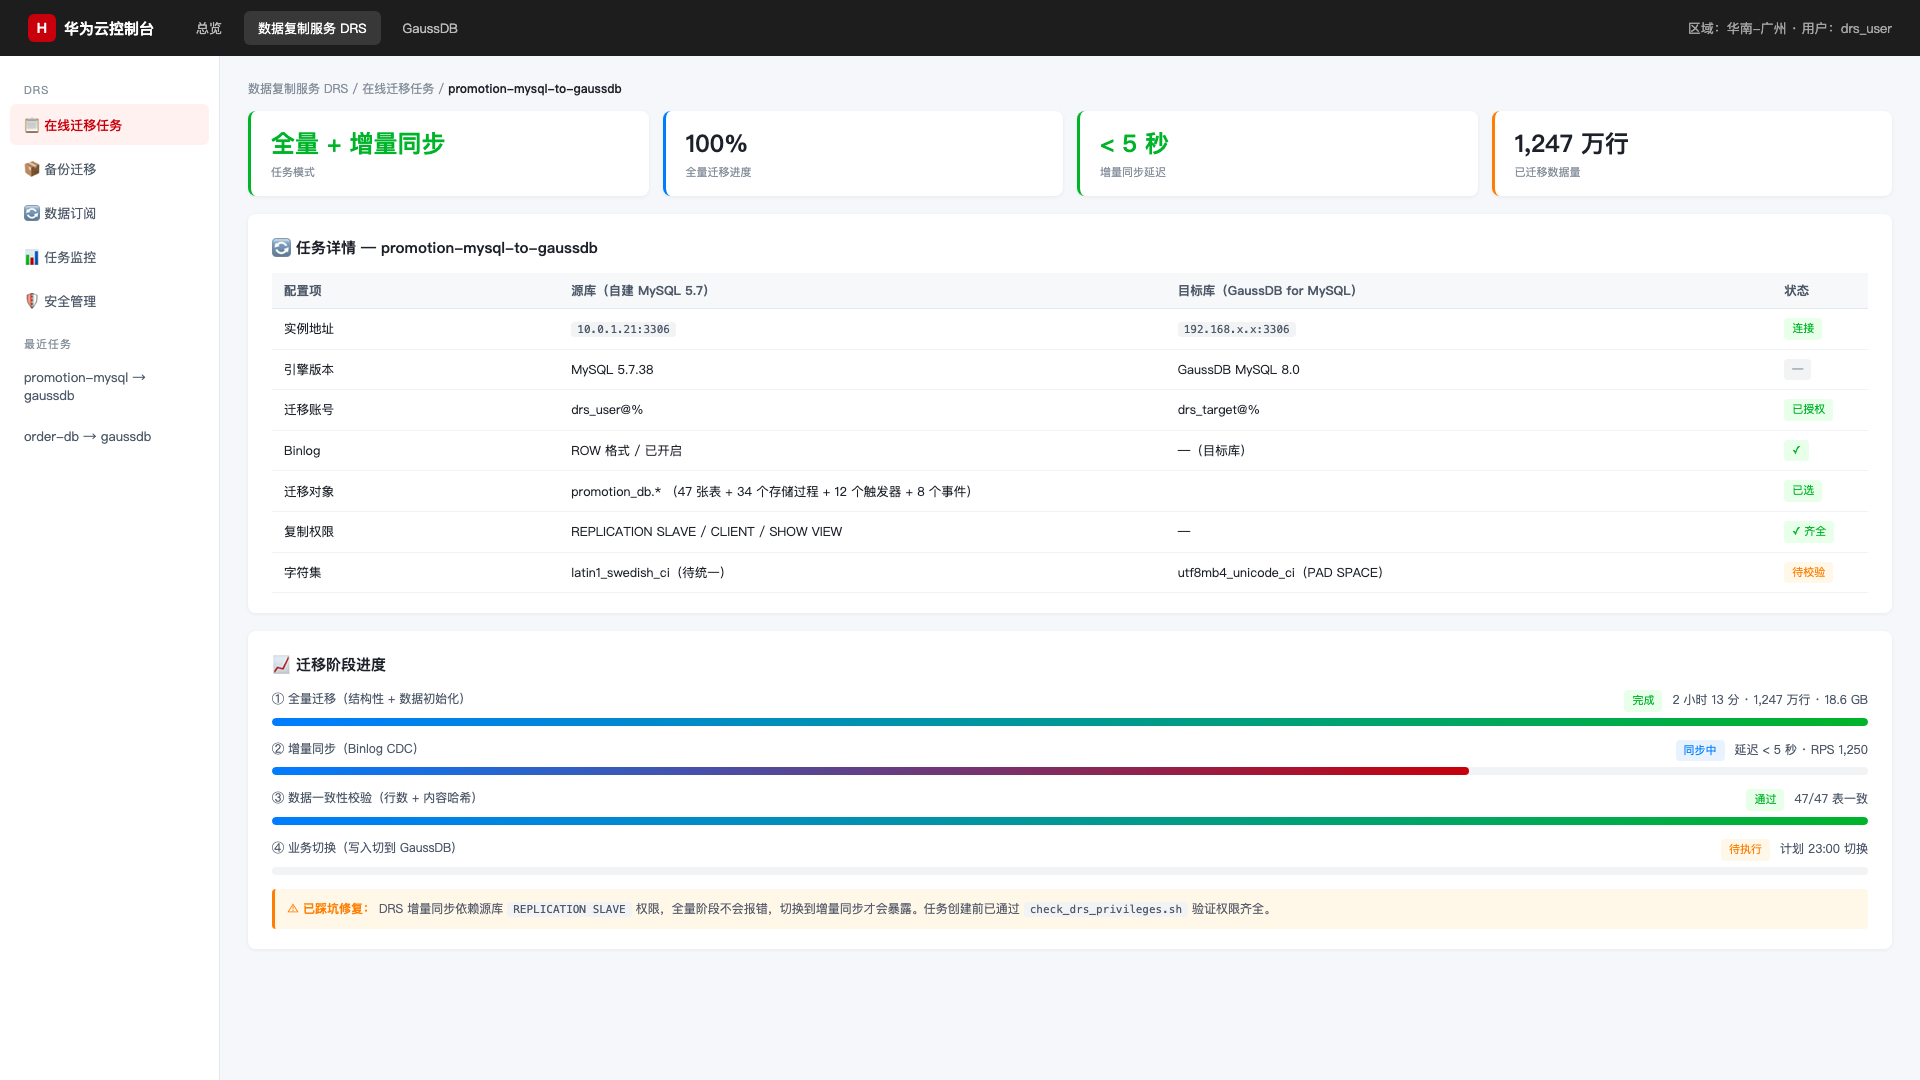This screenshot has height=1080, width=1920.
Task: Click breadcrumb 在线迁移任务
Action: [x=398, y=89]
